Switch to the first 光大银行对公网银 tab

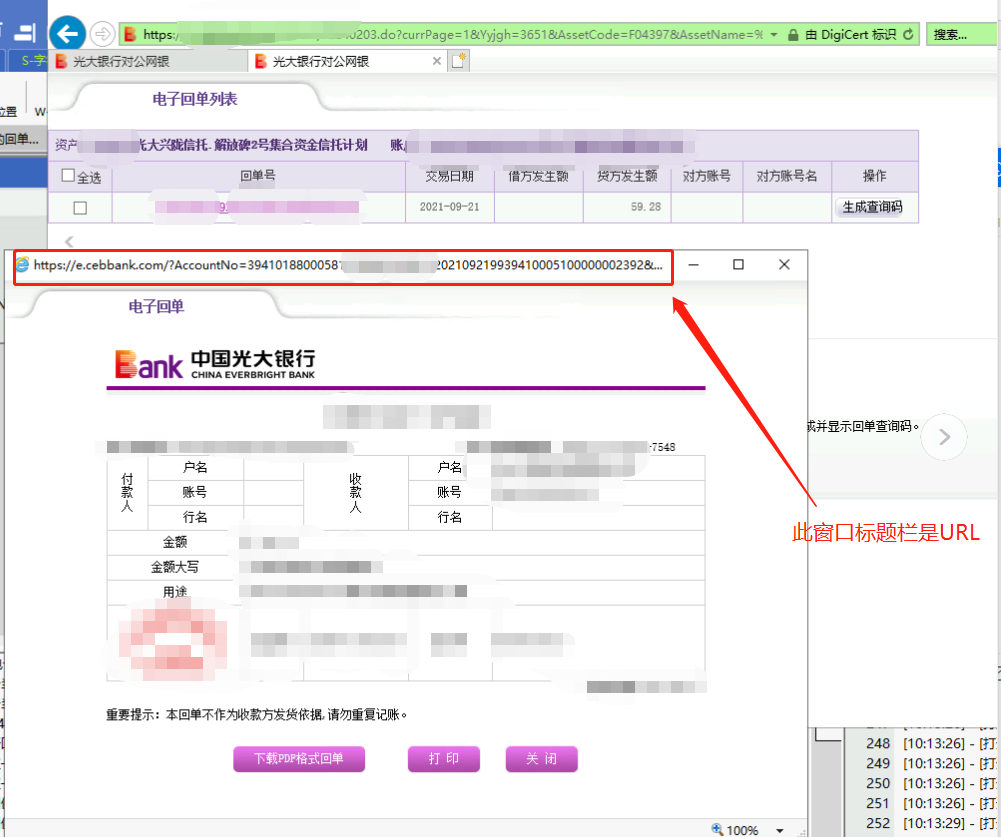(150, 61)
